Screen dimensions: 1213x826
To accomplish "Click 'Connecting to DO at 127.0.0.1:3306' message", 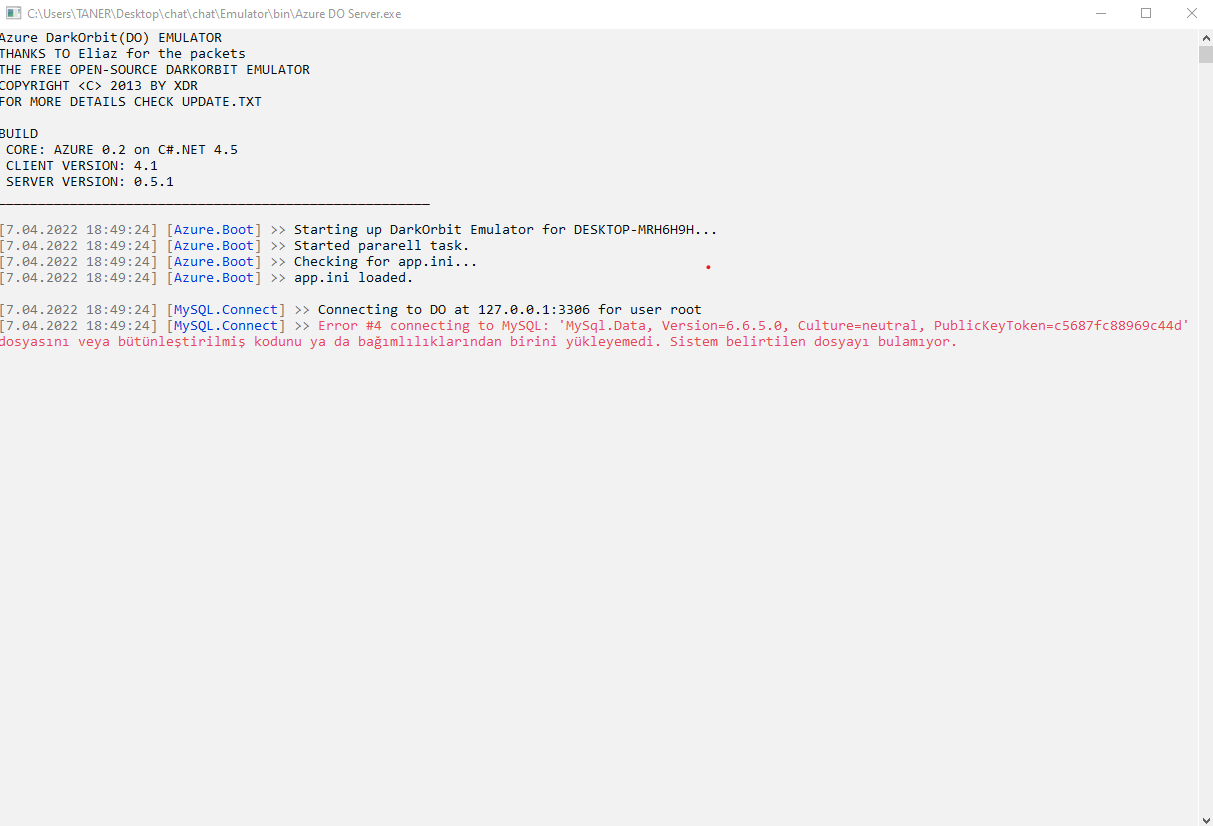I will (510, 310).
